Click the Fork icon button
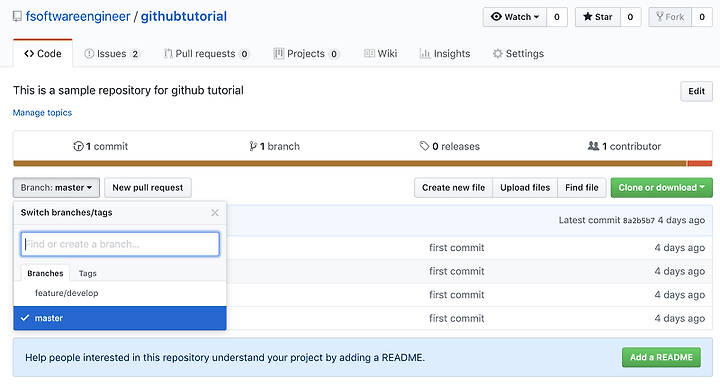The image size is (720, 386). pos(670,17)
